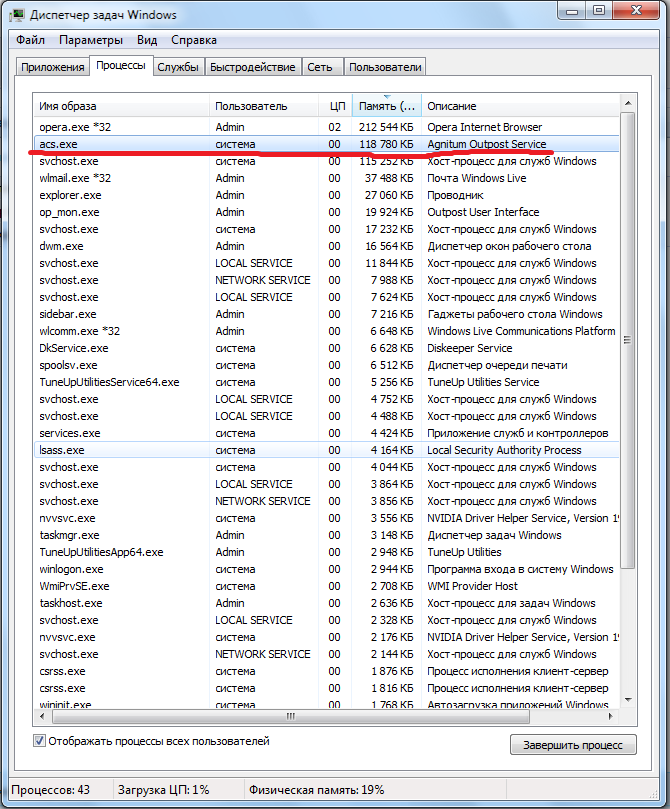Click the horizontal scrollbar thumb
This screenshot has width=670, height=809.
pos(291,716)
